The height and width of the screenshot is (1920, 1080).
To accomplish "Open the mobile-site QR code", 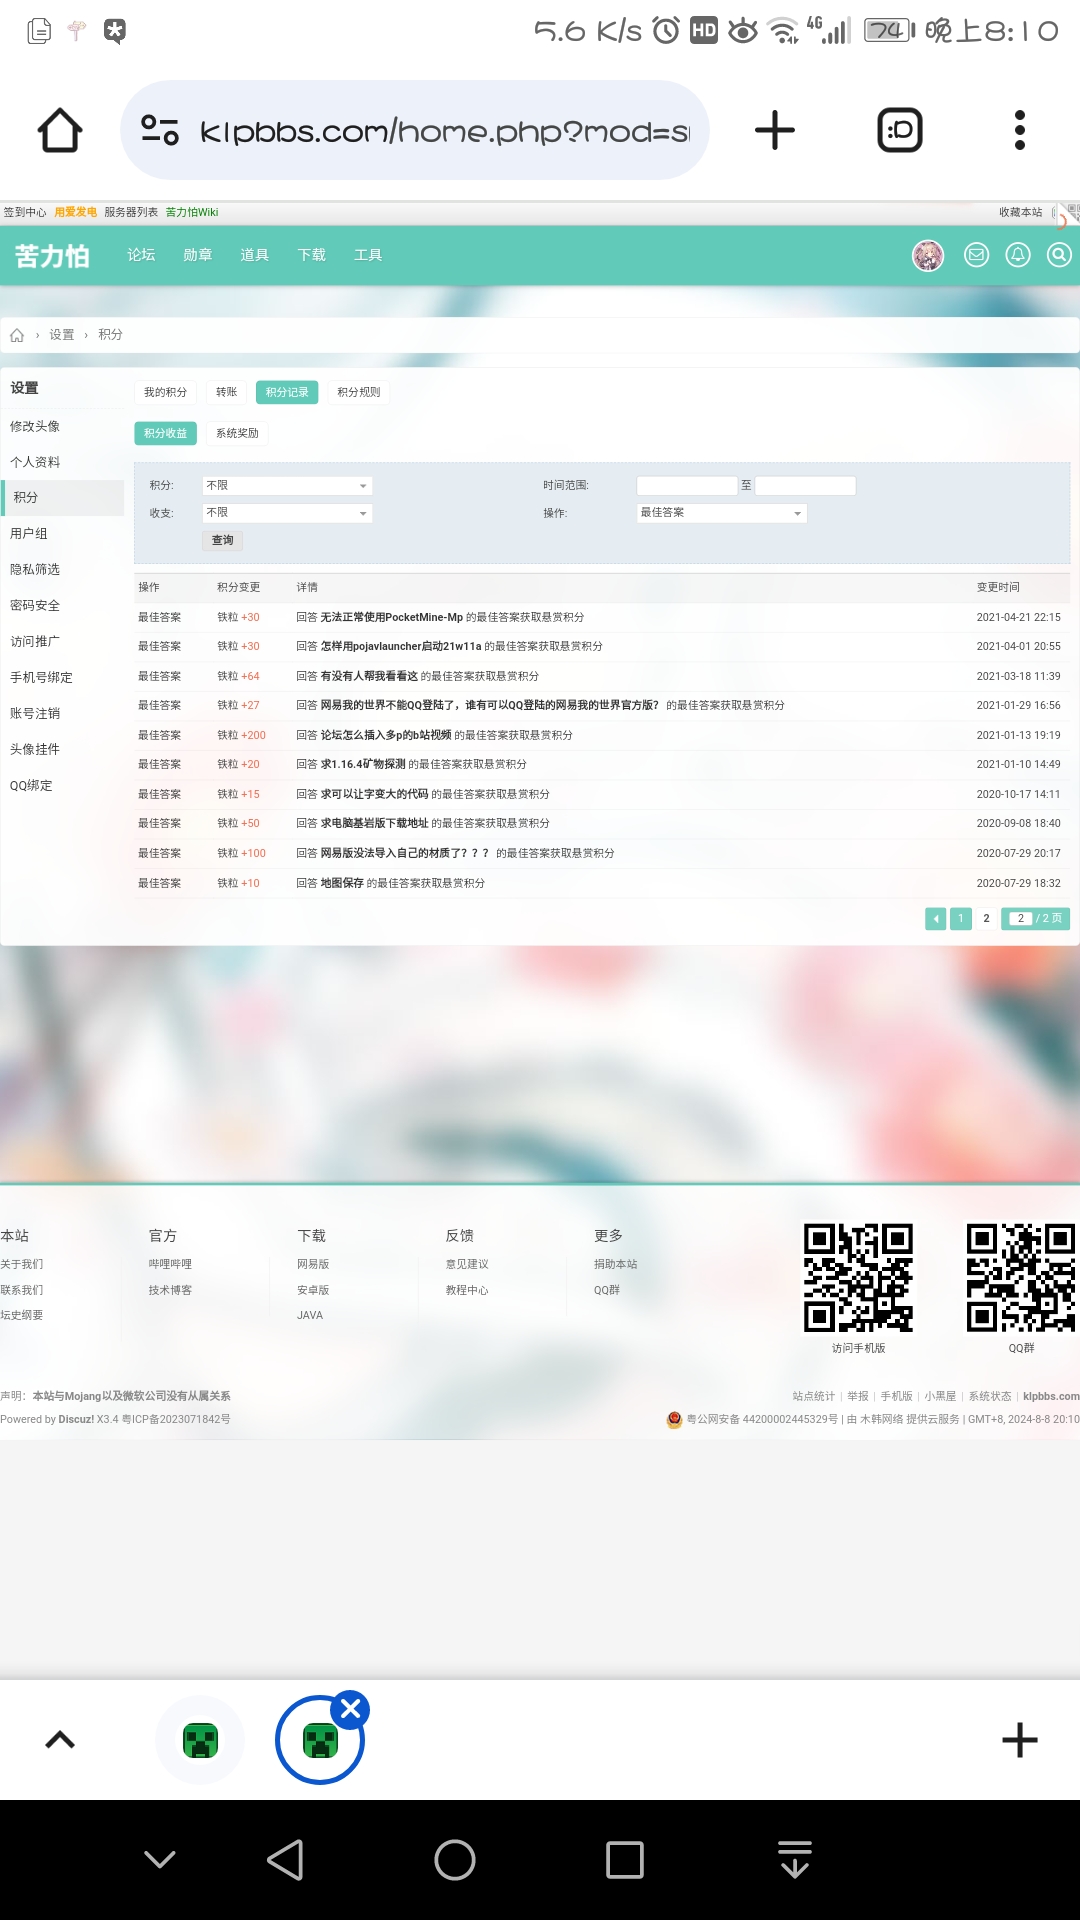I will [x=859, y=1278].
